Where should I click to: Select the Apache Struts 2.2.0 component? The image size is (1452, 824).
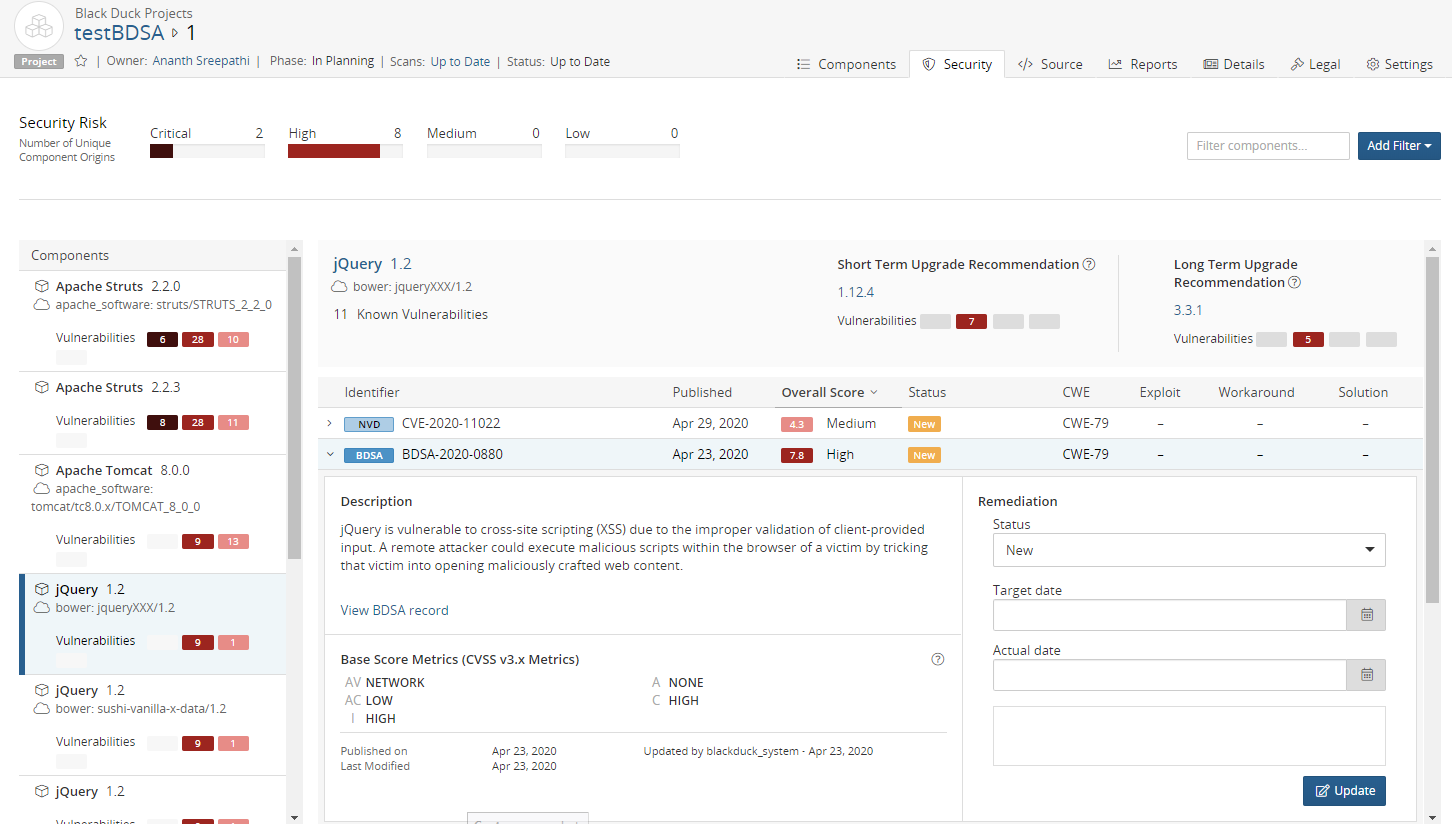153,320
